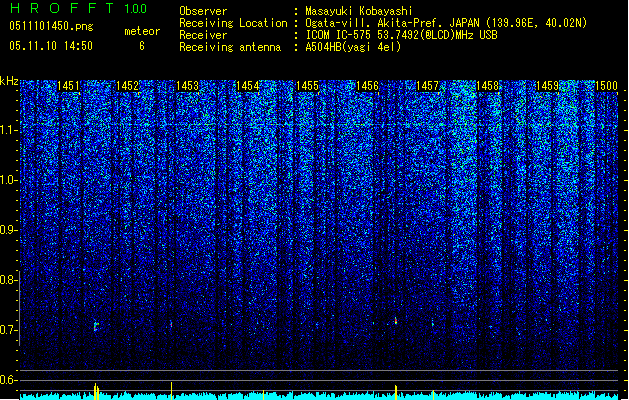Click the faint echo just after 1457
The height and width of the screenshot is (400, 629).
[x=433, y=323]
